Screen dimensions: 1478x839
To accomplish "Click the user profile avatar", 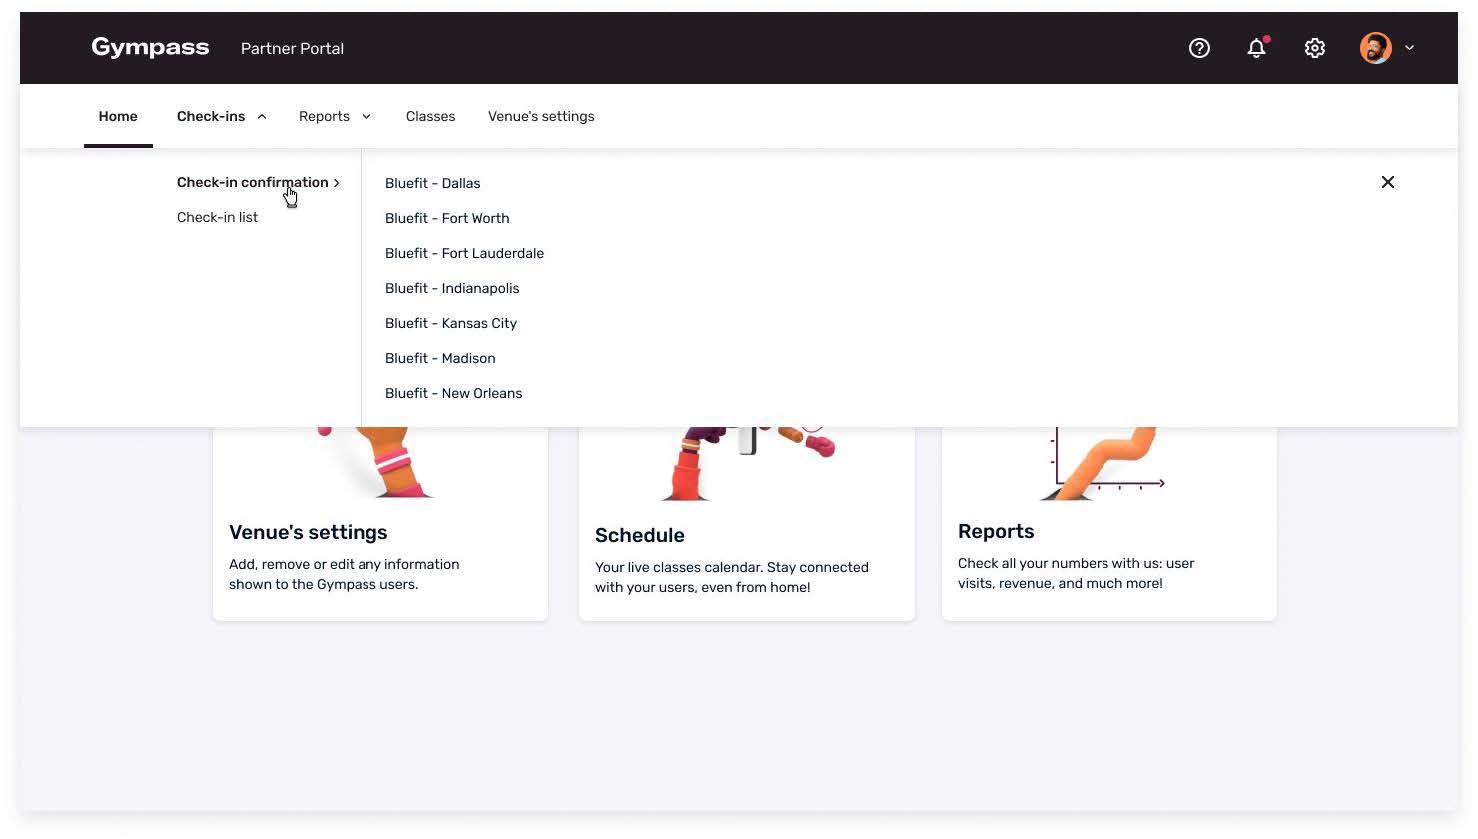I will coord(1376,48).
